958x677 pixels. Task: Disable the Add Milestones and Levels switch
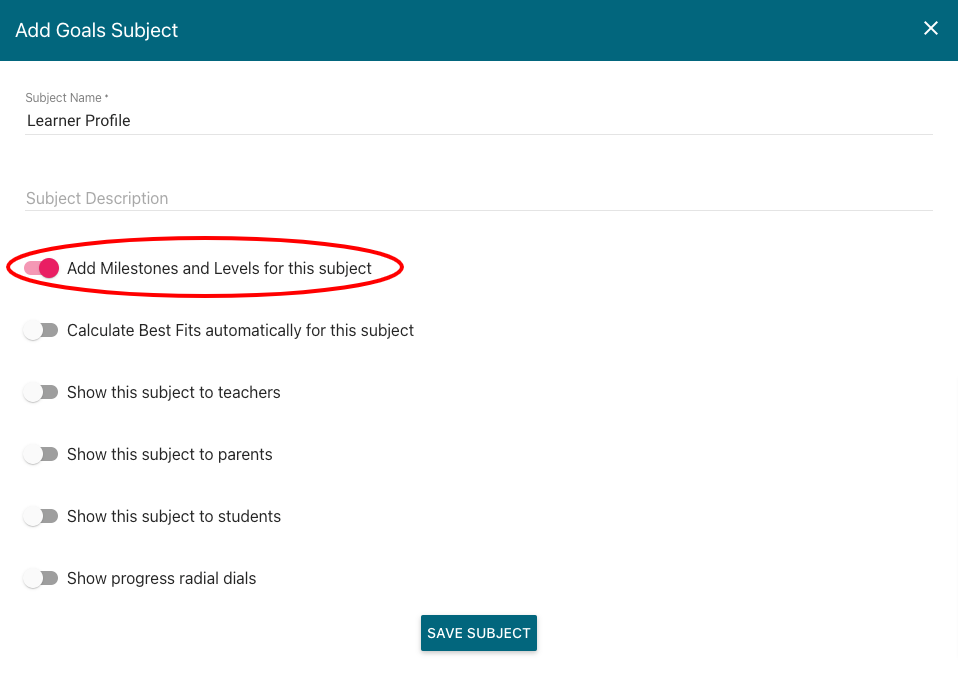(x=41, y=268)
